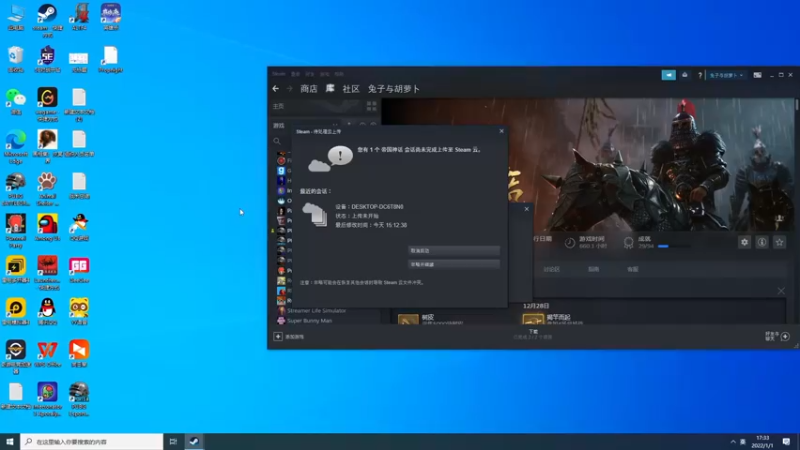Viewport: 800px width, 450px height.
Task: Open the 指南 guides link
Action: 593,269
